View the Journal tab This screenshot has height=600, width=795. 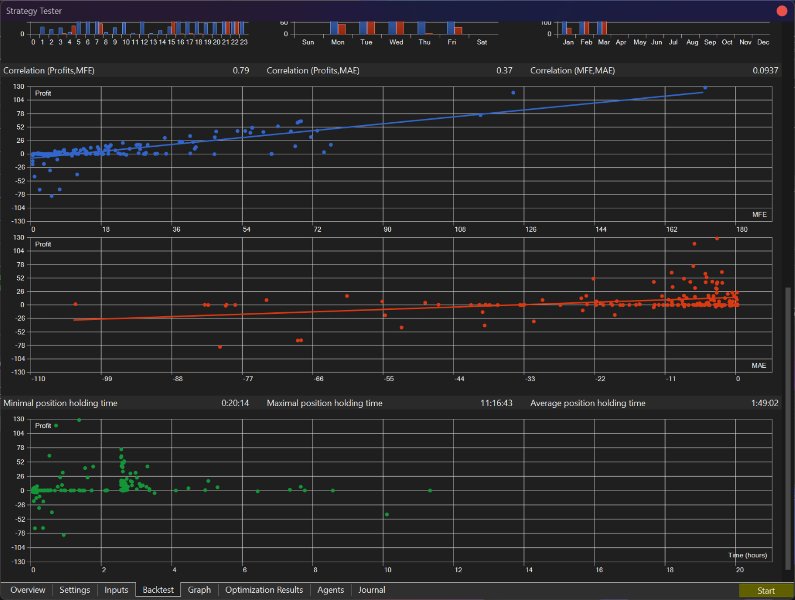click(372, 590)
